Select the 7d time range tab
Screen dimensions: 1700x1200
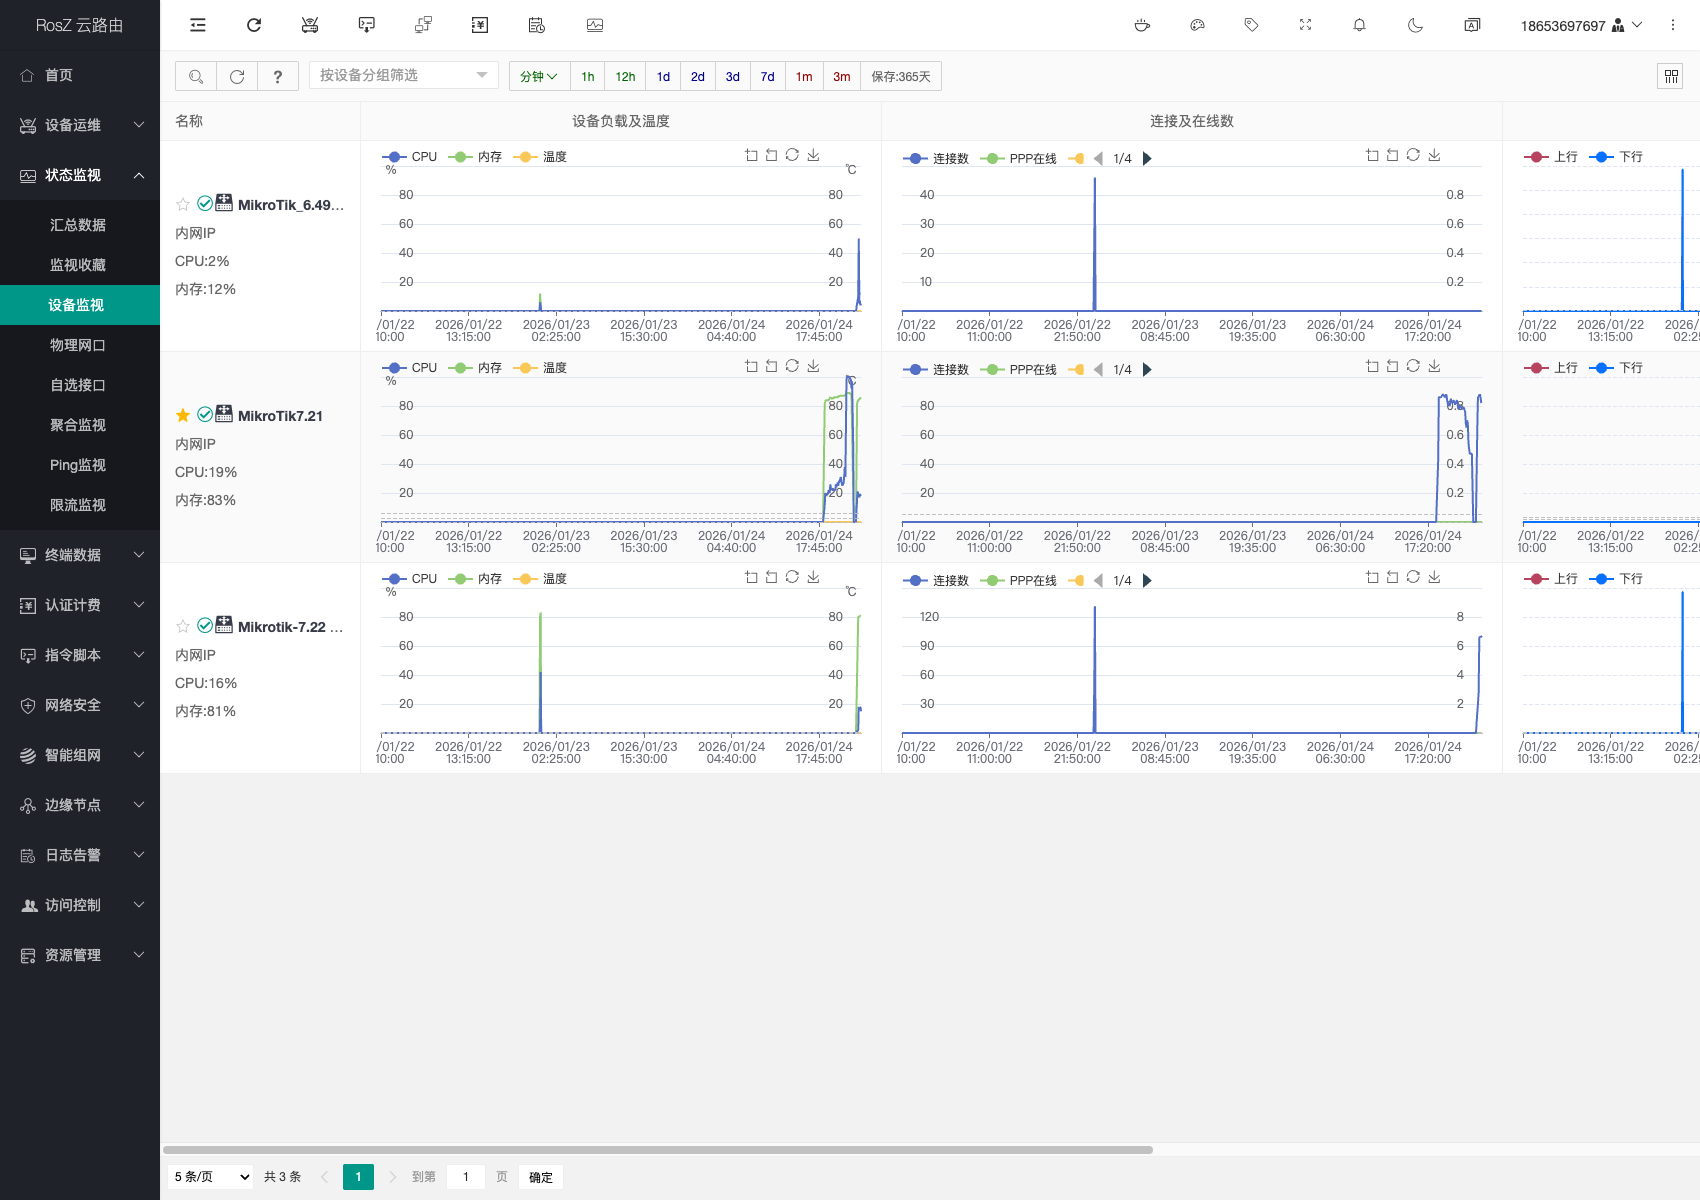767,76
